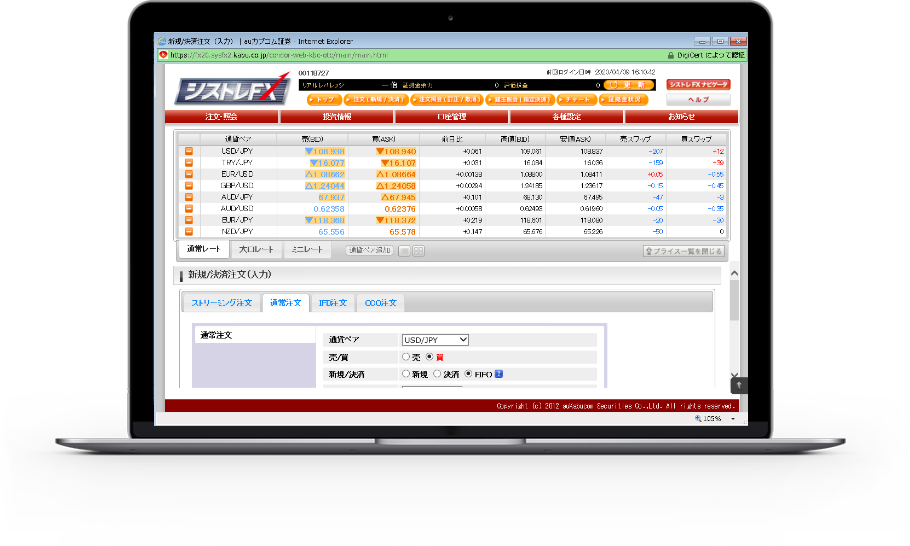
Task: Click the orange icon beside USD/JPY row
Action: tap(189, 151)
